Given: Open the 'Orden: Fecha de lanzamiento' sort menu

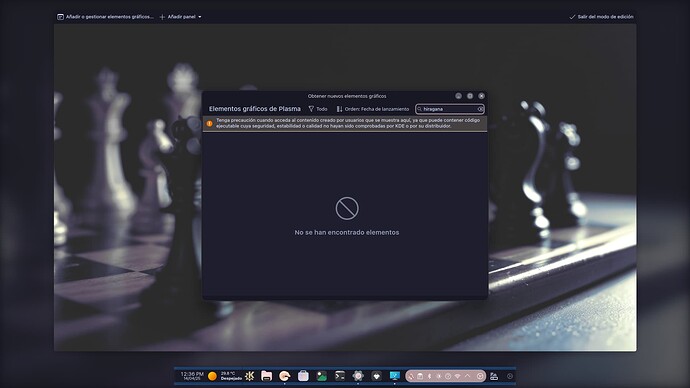Looking at the screenshot, I should tap(373, 109).
